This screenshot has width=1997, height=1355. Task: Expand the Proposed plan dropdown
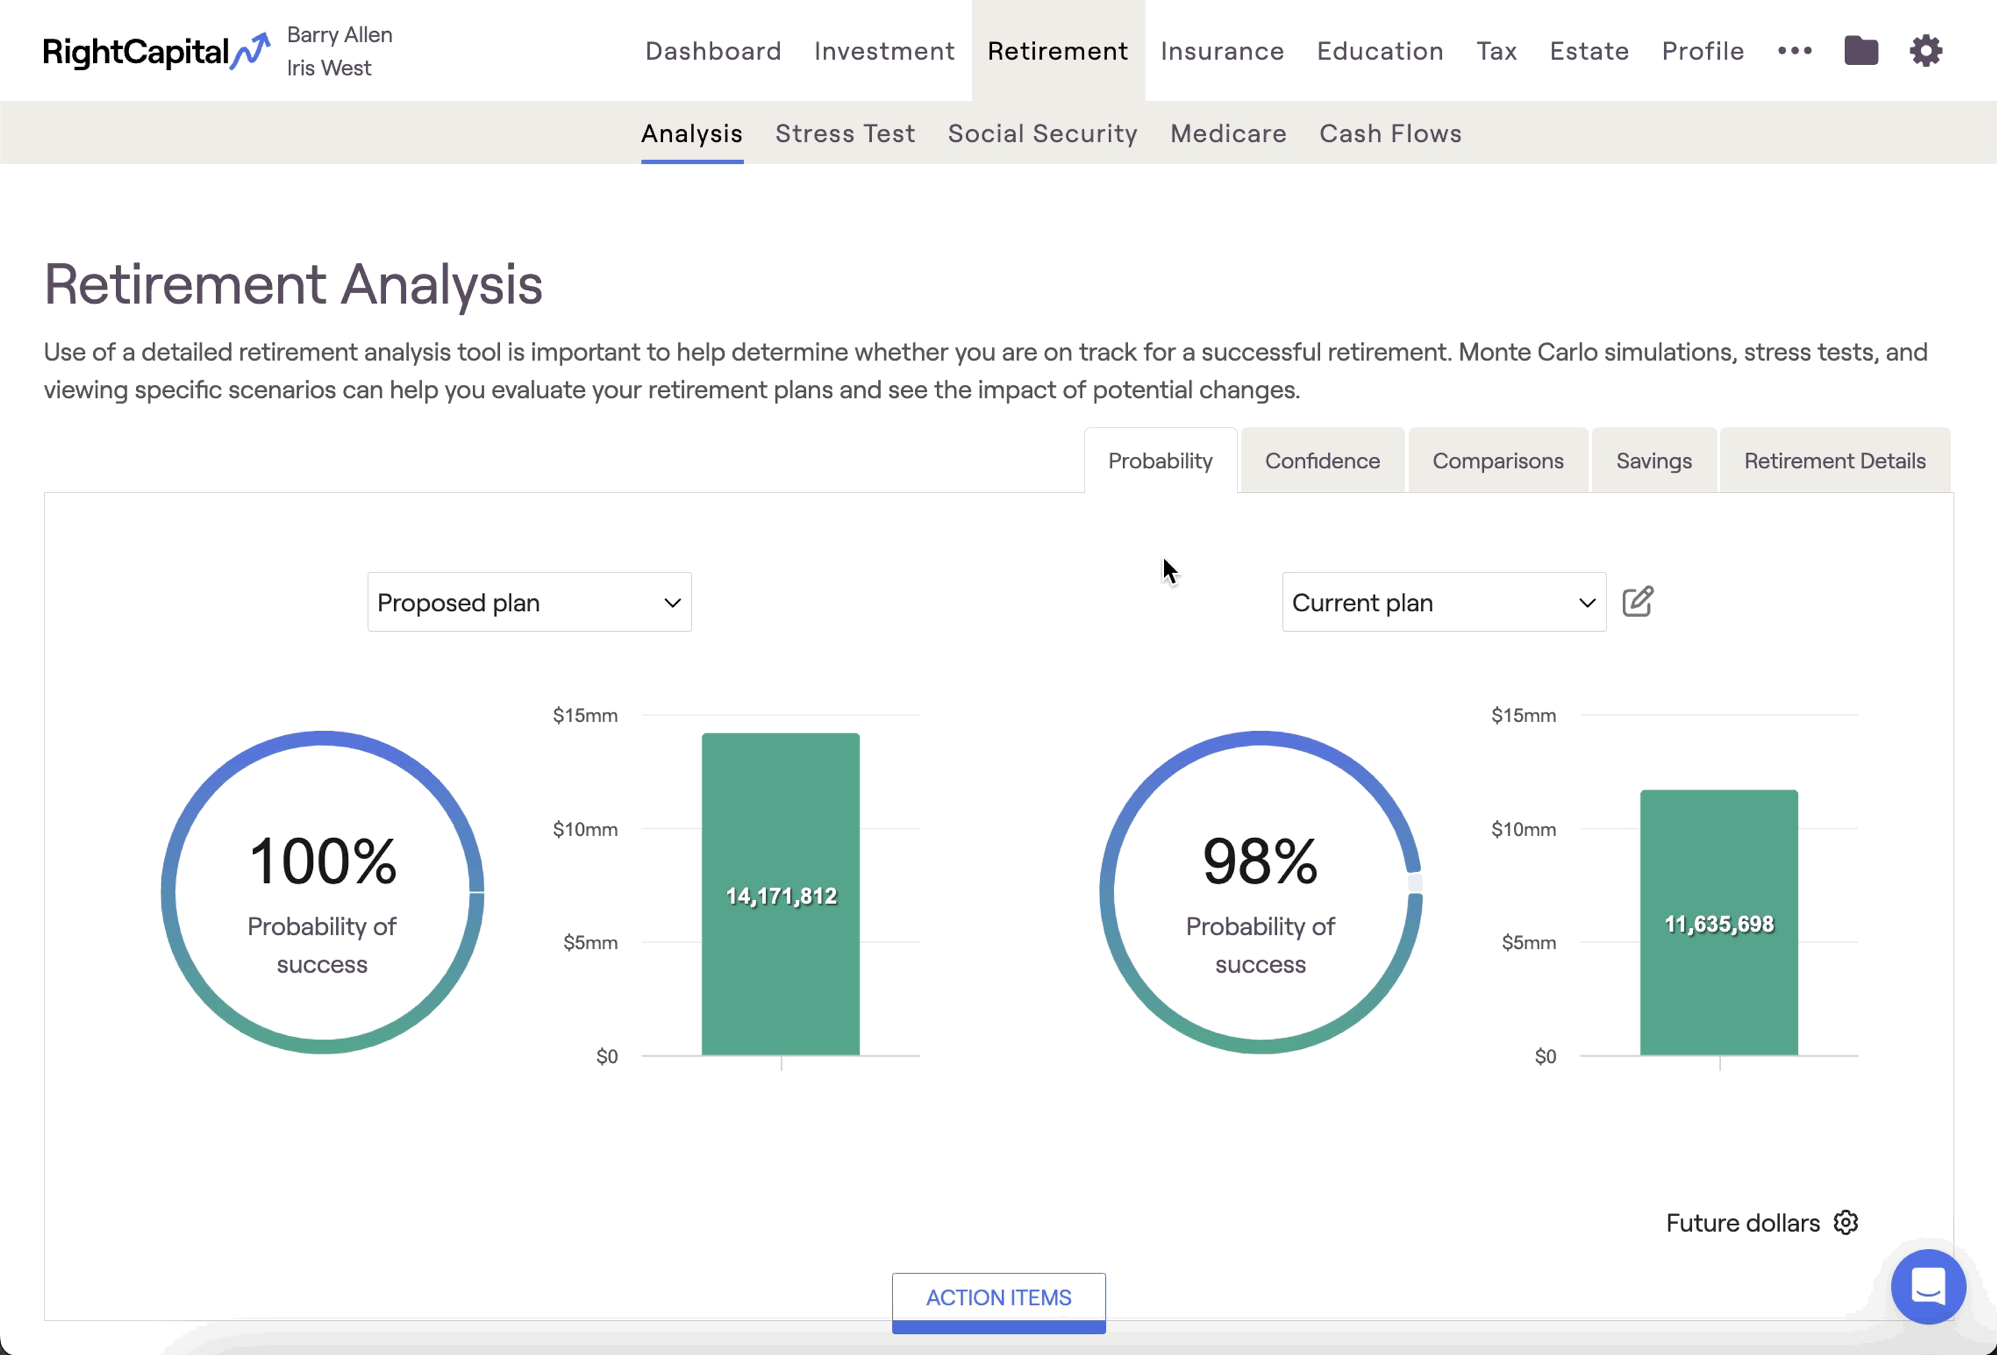pos(529,602)
